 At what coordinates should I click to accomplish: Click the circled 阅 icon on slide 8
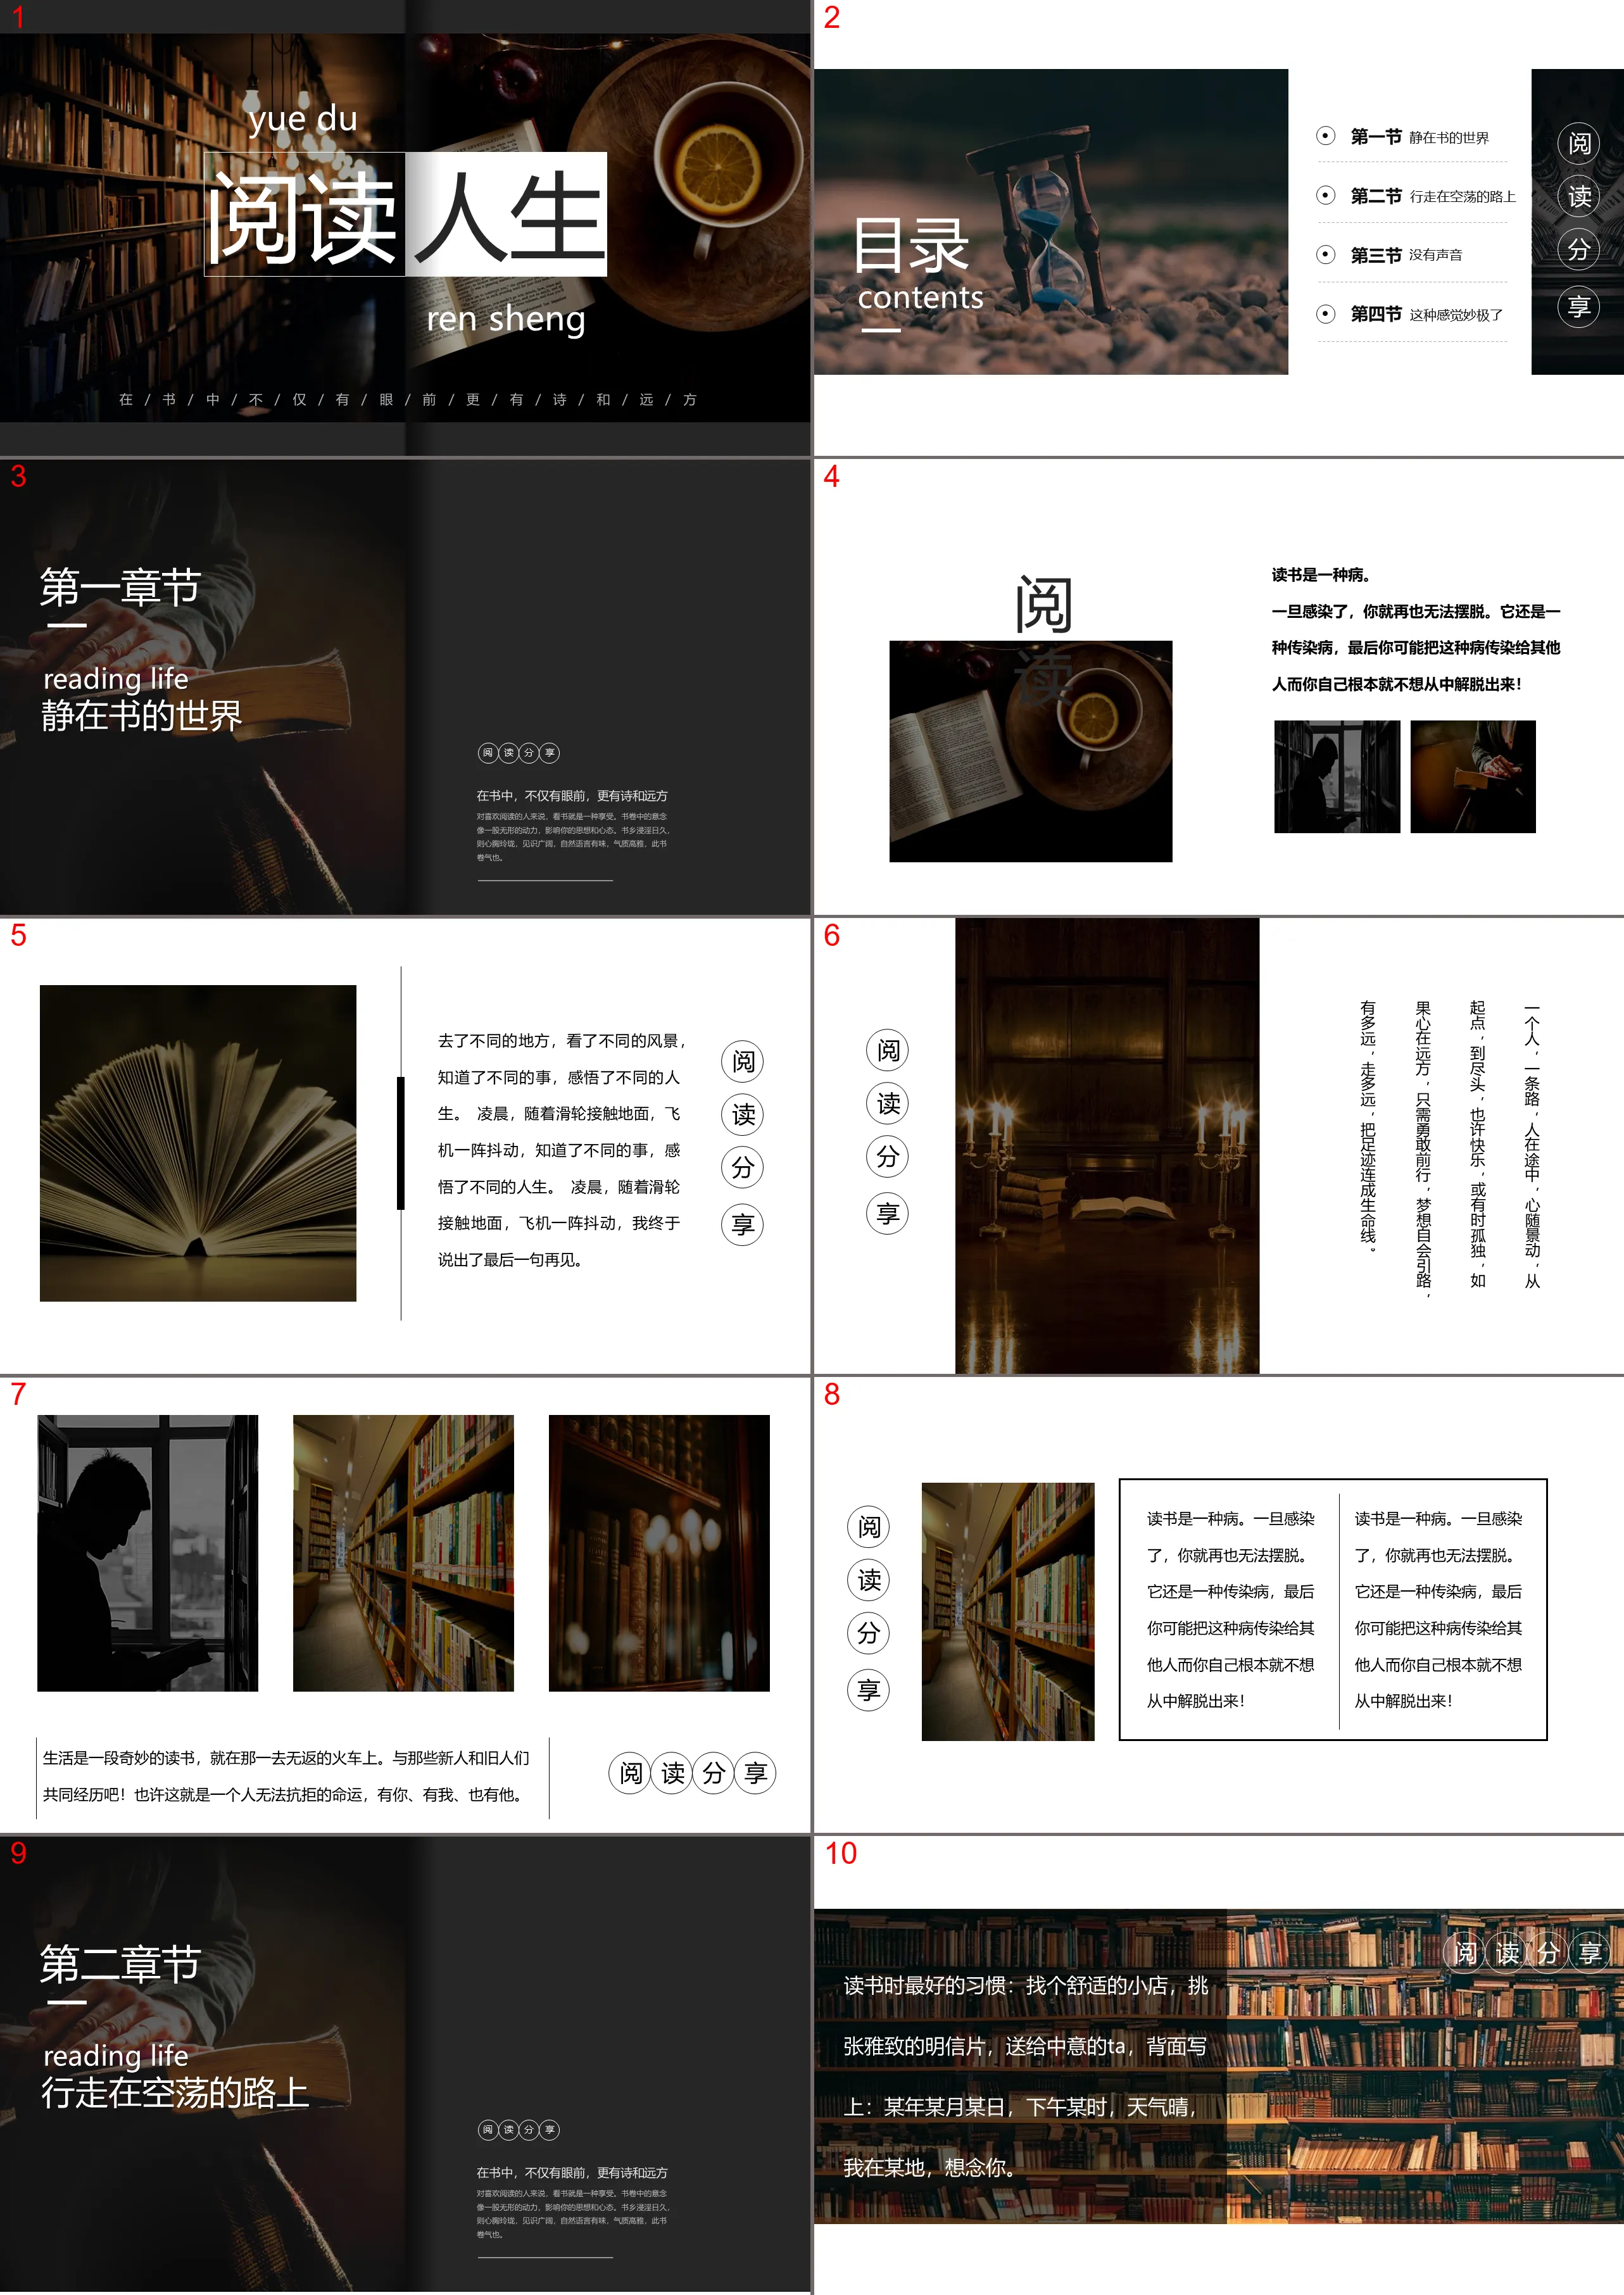tap(868, 1526)
